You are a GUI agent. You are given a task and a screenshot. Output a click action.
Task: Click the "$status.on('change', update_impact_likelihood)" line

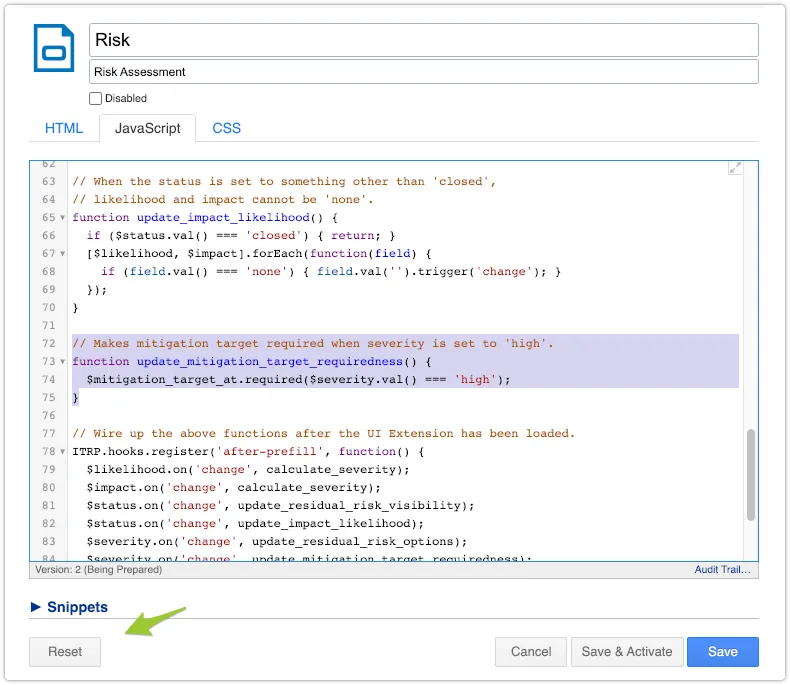click(255, 524)
